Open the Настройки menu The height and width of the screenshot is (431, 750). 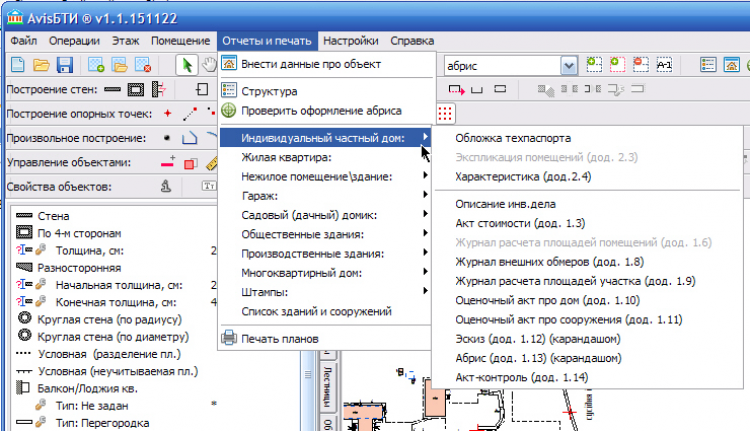click(x=350, y=41)
